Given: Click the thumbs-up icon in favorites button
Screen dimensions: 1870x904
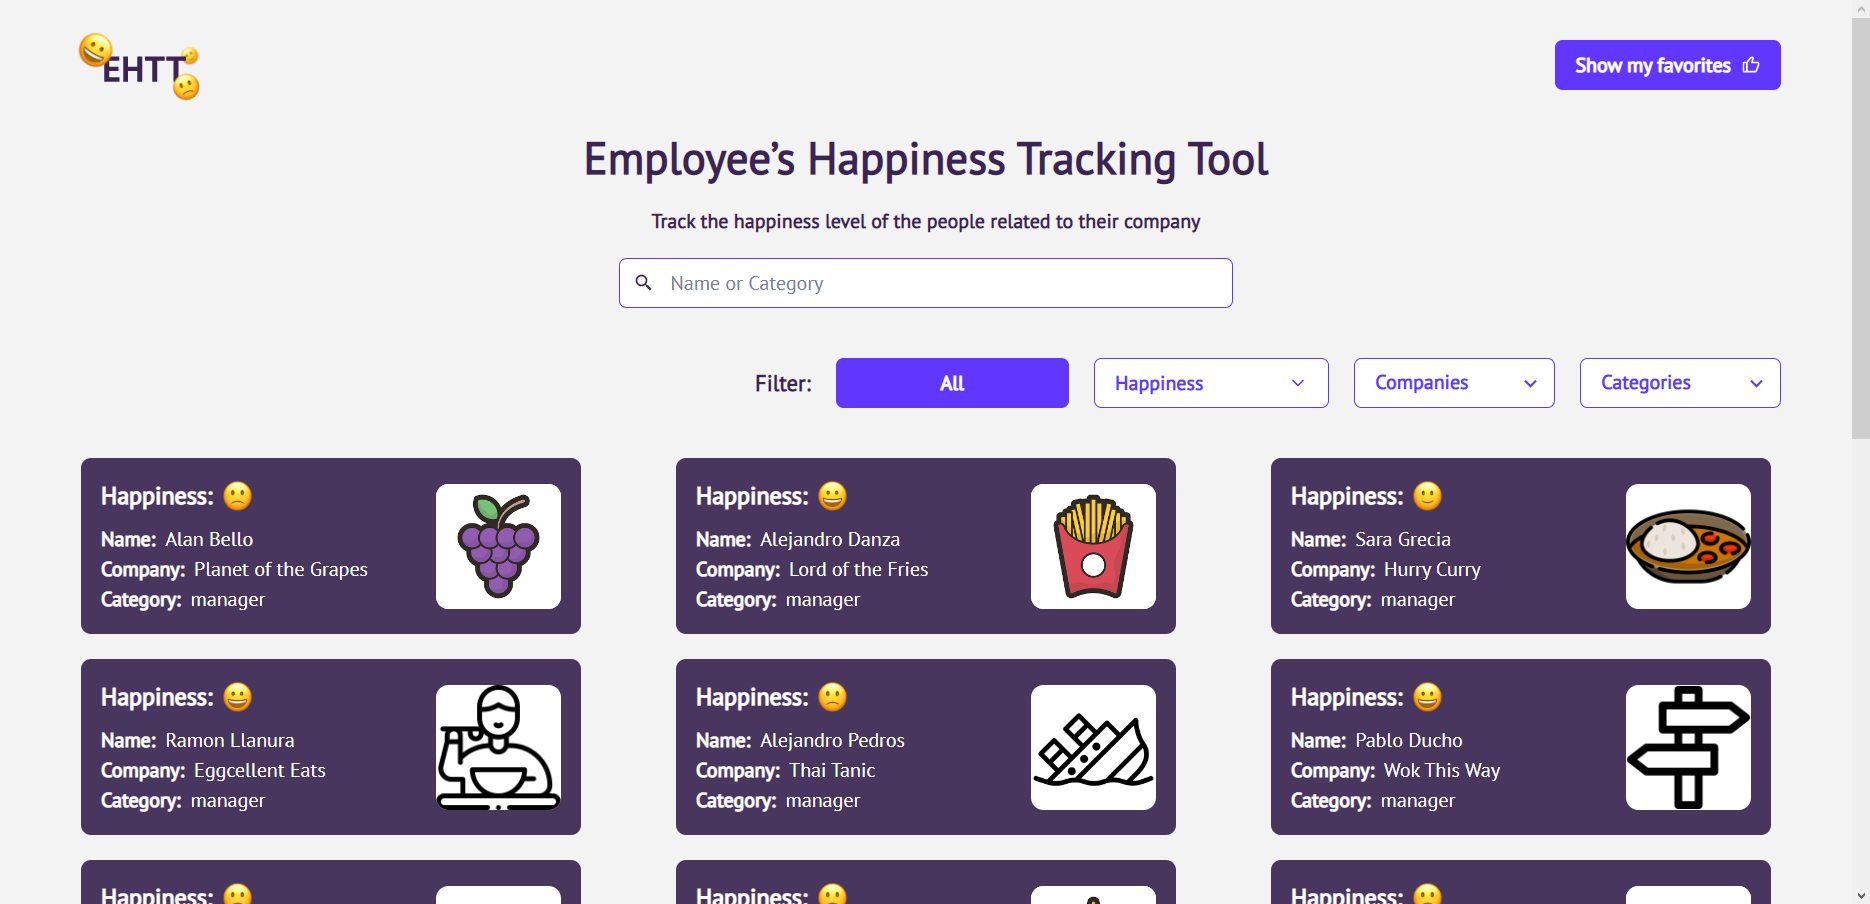Looking at the screenshot, I should [1751, 65].
